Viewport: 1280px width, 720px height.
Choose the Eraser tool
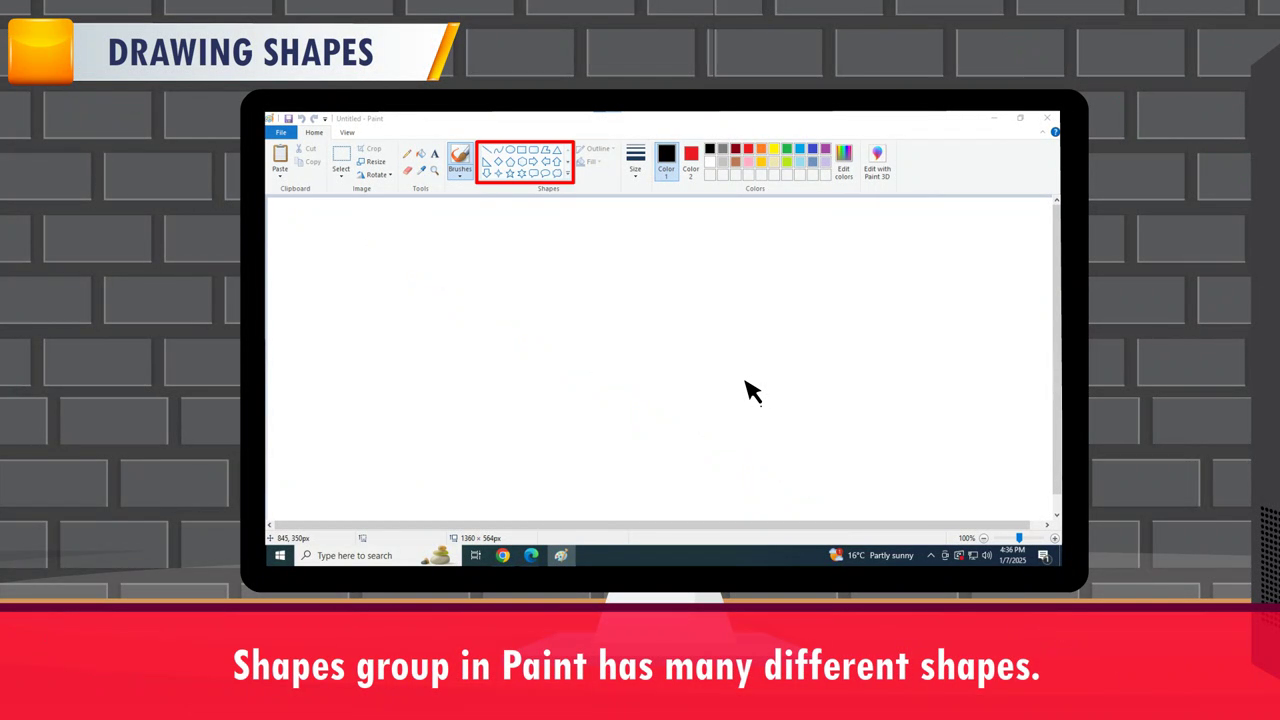click(407, 170)
